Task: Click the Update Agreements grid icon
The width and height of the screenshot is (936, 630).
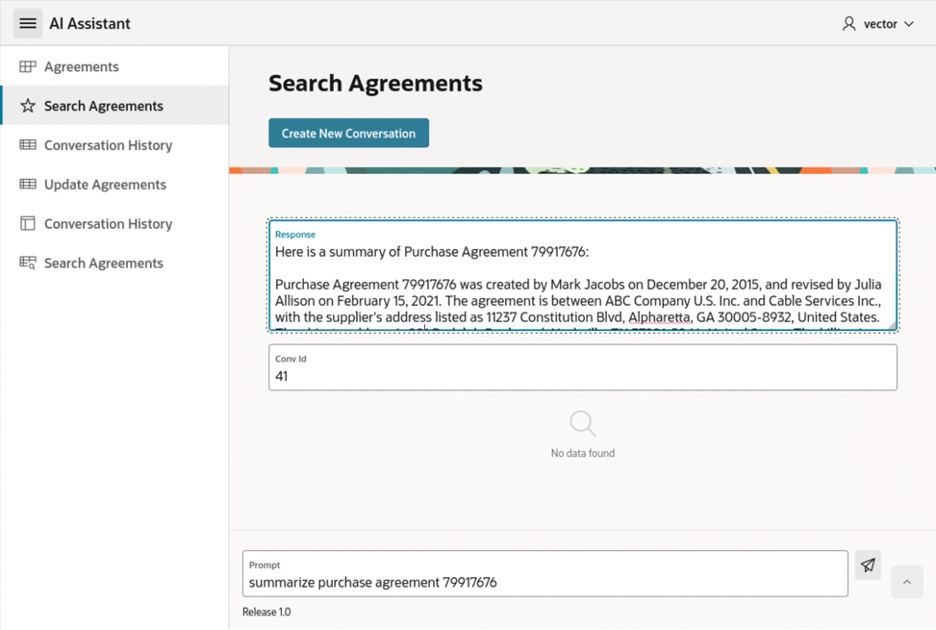Action: click(x=28, y=185)
